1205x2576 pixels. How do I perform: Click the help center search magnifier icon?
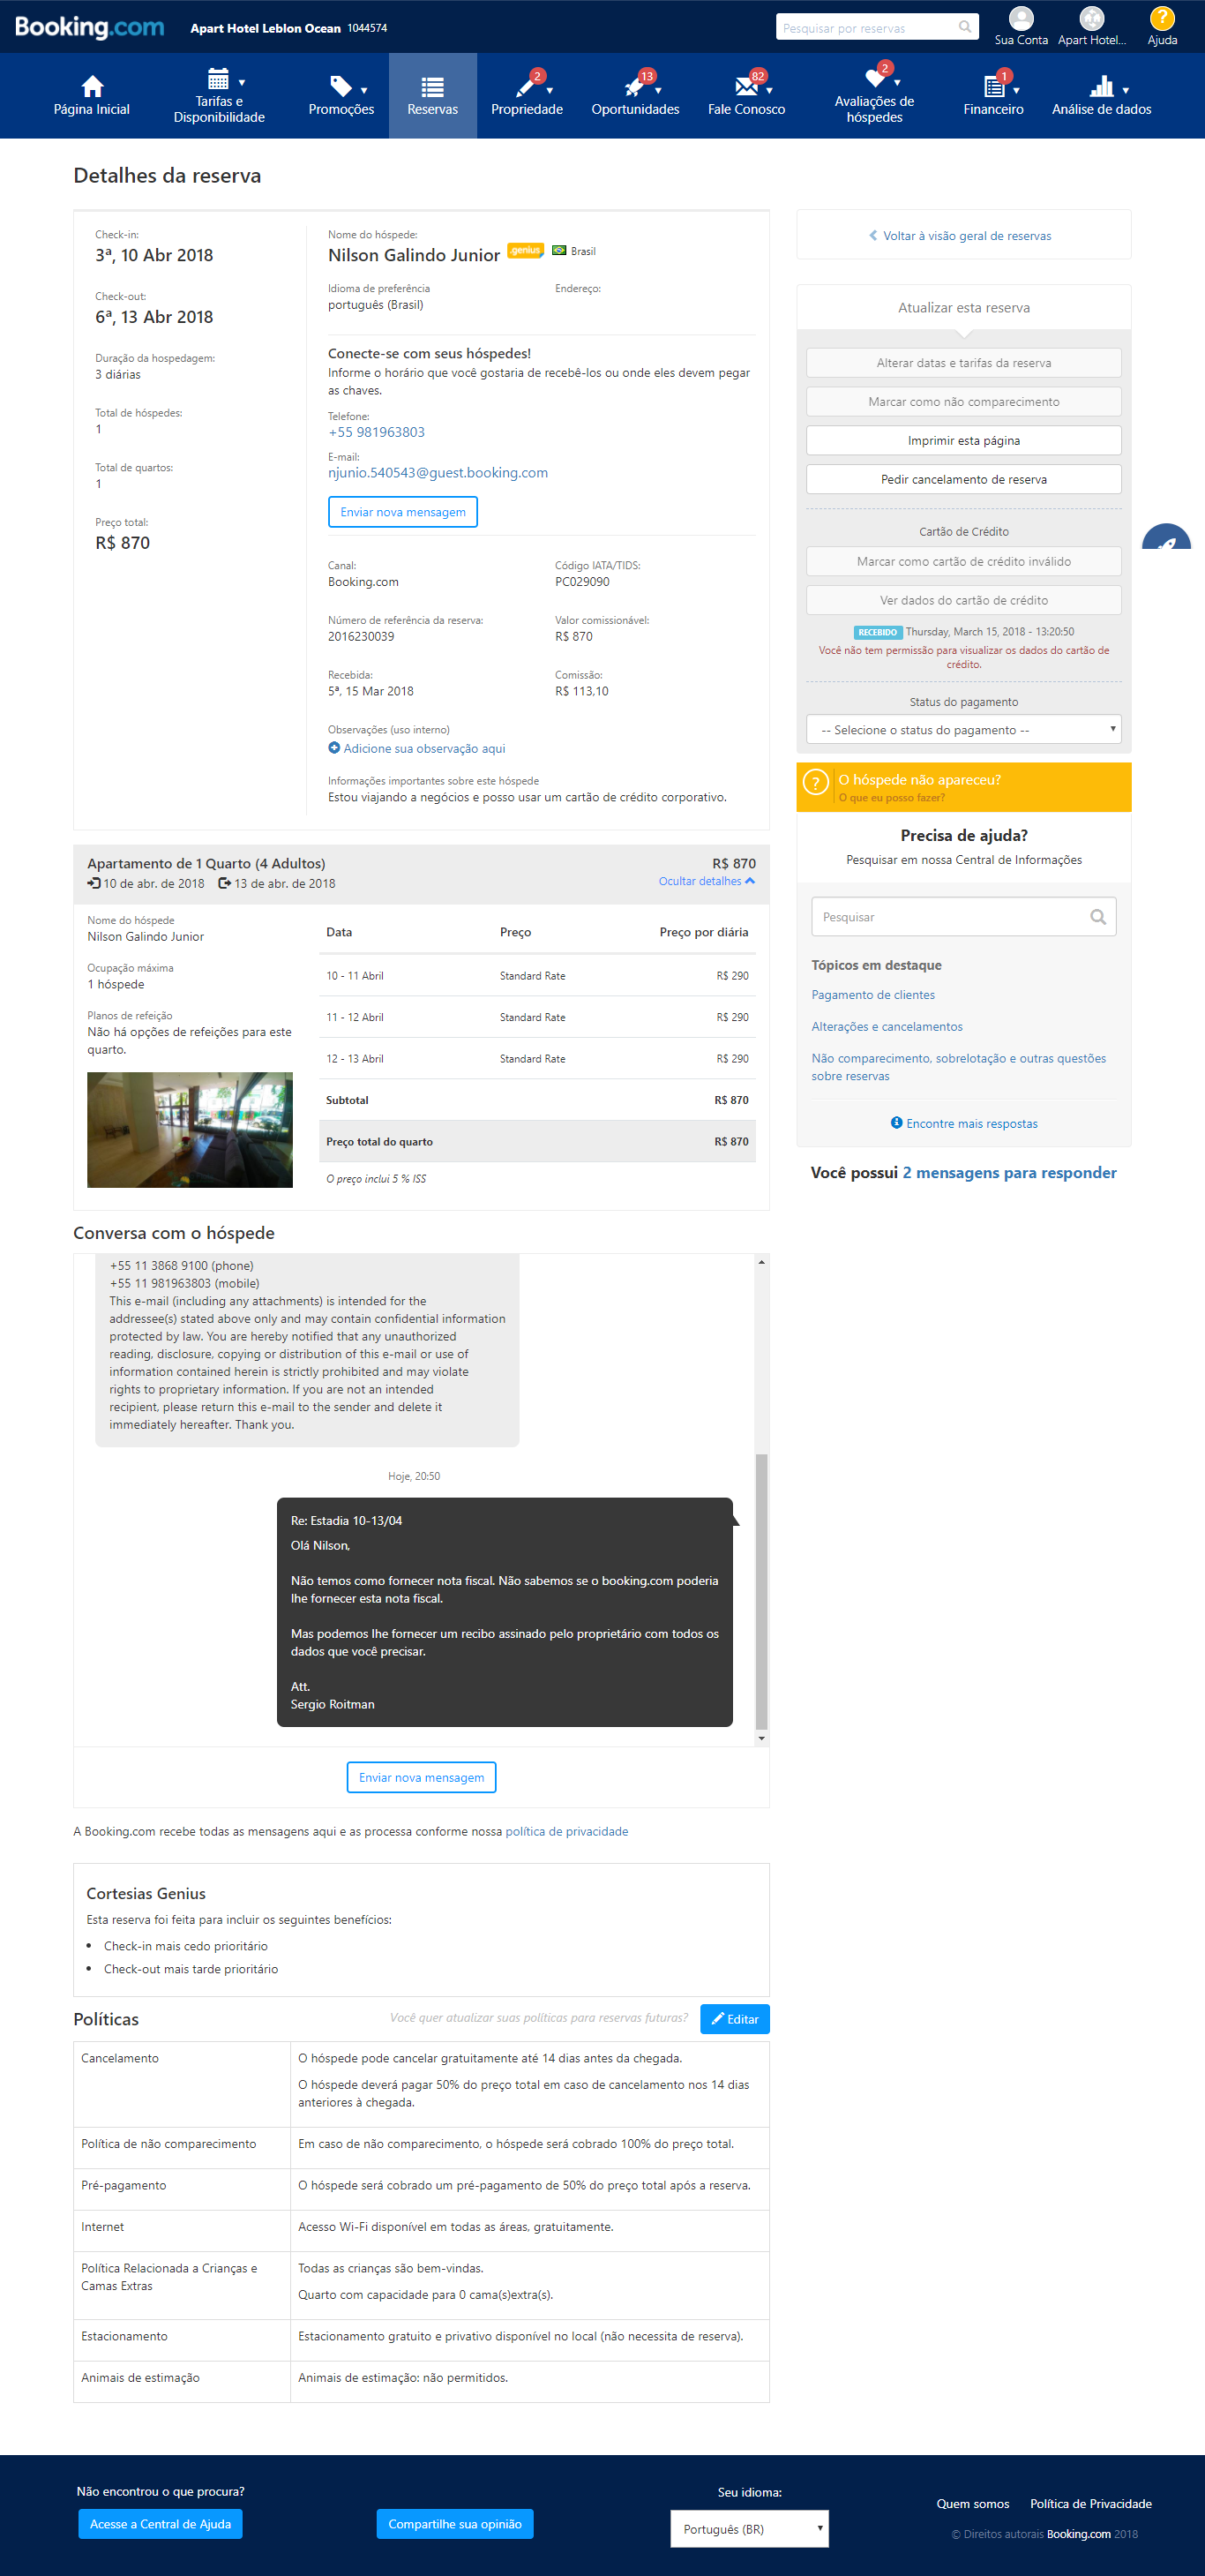(1098, 917)
